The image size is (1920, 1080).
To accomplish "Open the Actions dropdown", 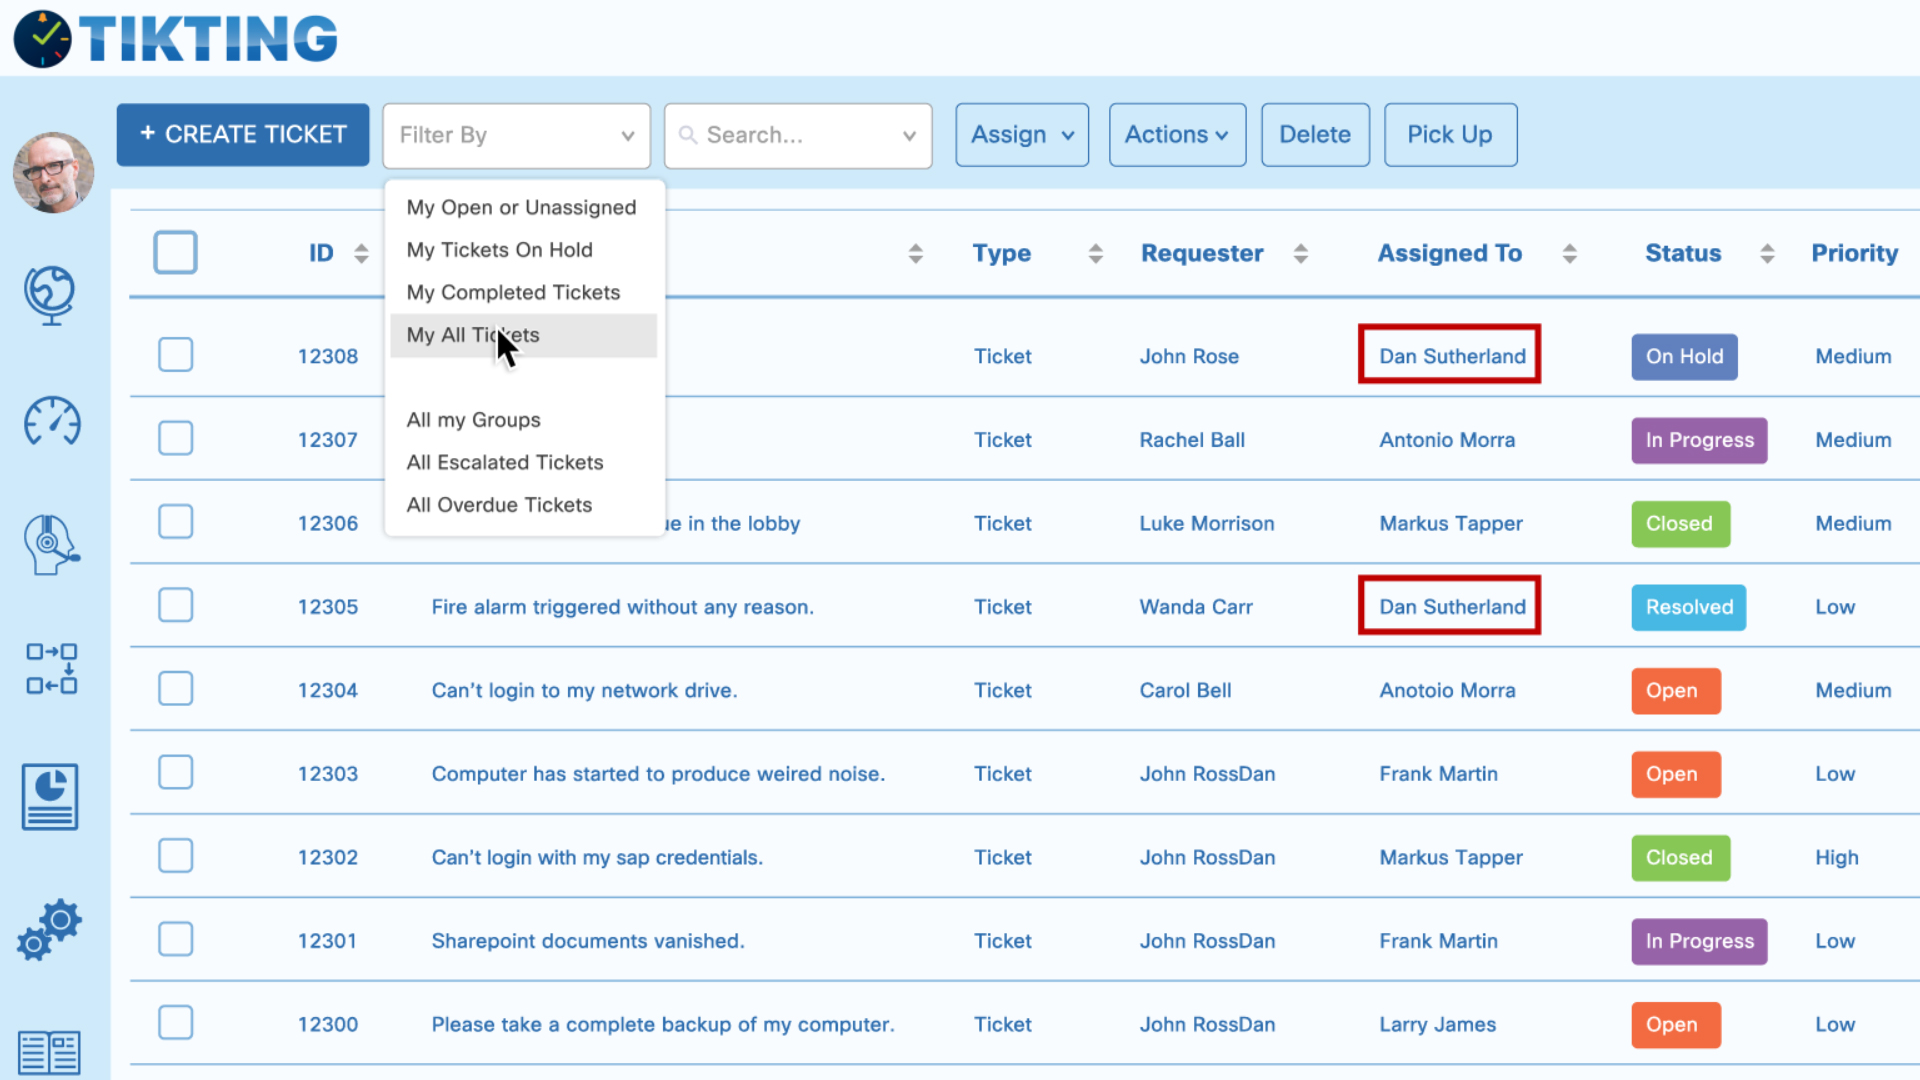I will coord(1177,134).
